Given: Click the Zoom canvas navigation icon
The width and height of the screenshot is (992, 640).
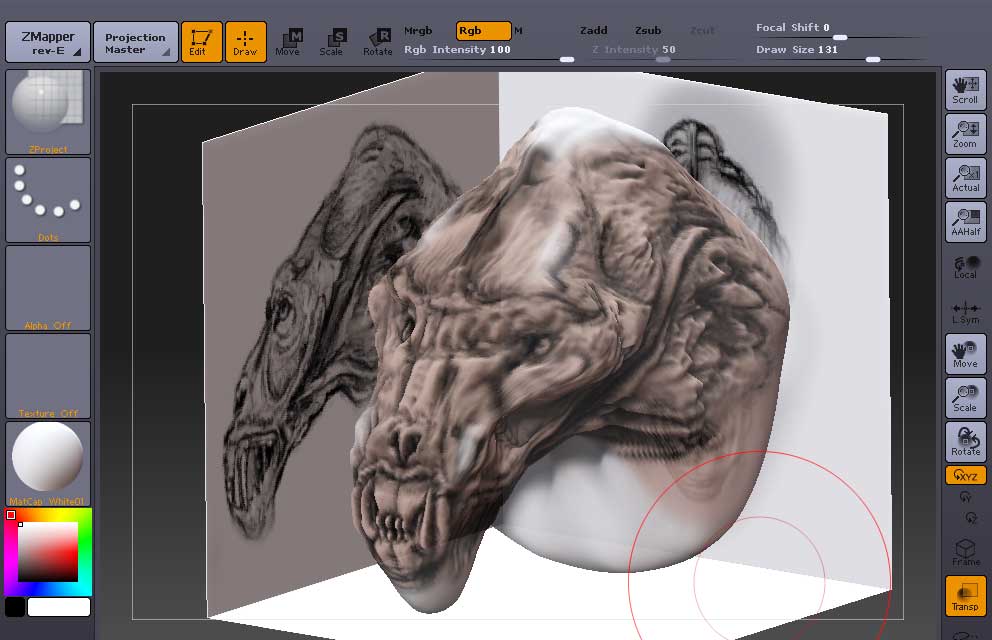Looking at the screenshot, I should click(965, 134).
